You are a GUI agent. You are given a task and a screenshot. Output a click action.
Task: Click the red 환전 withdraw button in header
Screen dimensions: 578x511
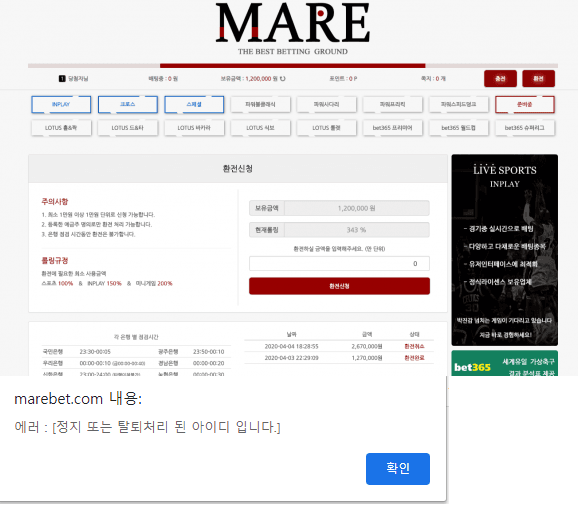coord(538,79)
